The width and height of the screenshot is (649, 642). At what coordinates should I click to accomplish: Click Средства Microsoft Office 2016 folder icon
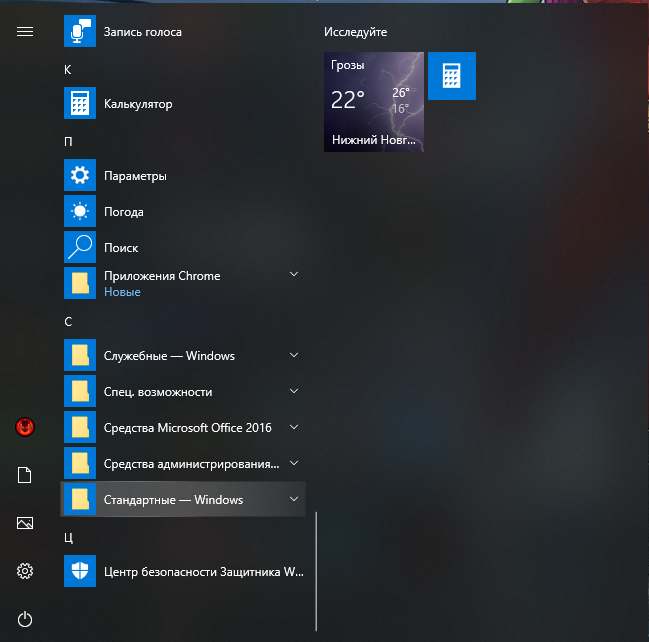(x=80, y=427)
